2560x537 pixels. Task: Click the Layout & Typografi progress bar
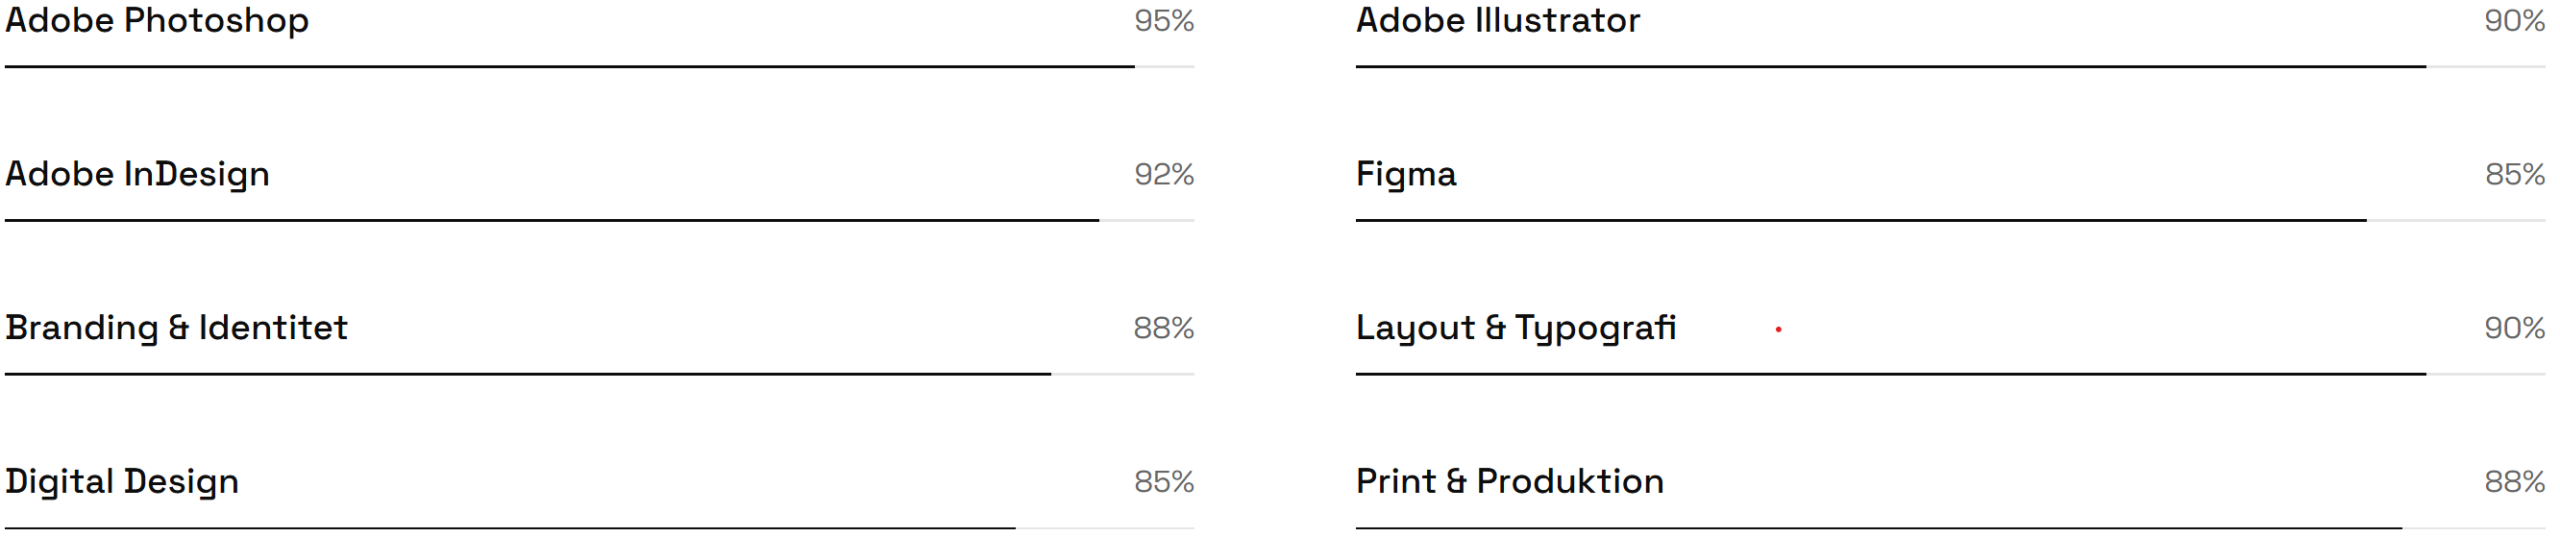(1950, 374)
